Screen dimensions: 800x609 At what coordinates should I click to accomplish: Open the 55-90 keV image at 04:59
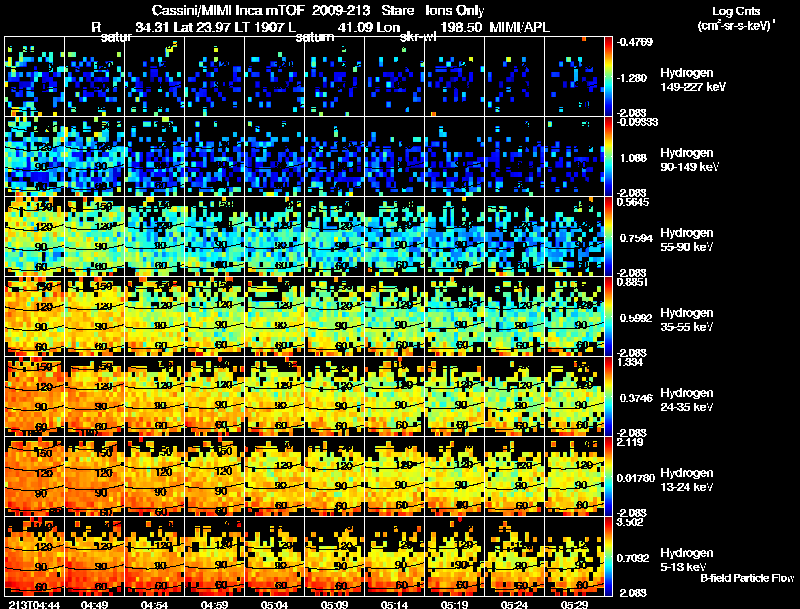[215, 236]
